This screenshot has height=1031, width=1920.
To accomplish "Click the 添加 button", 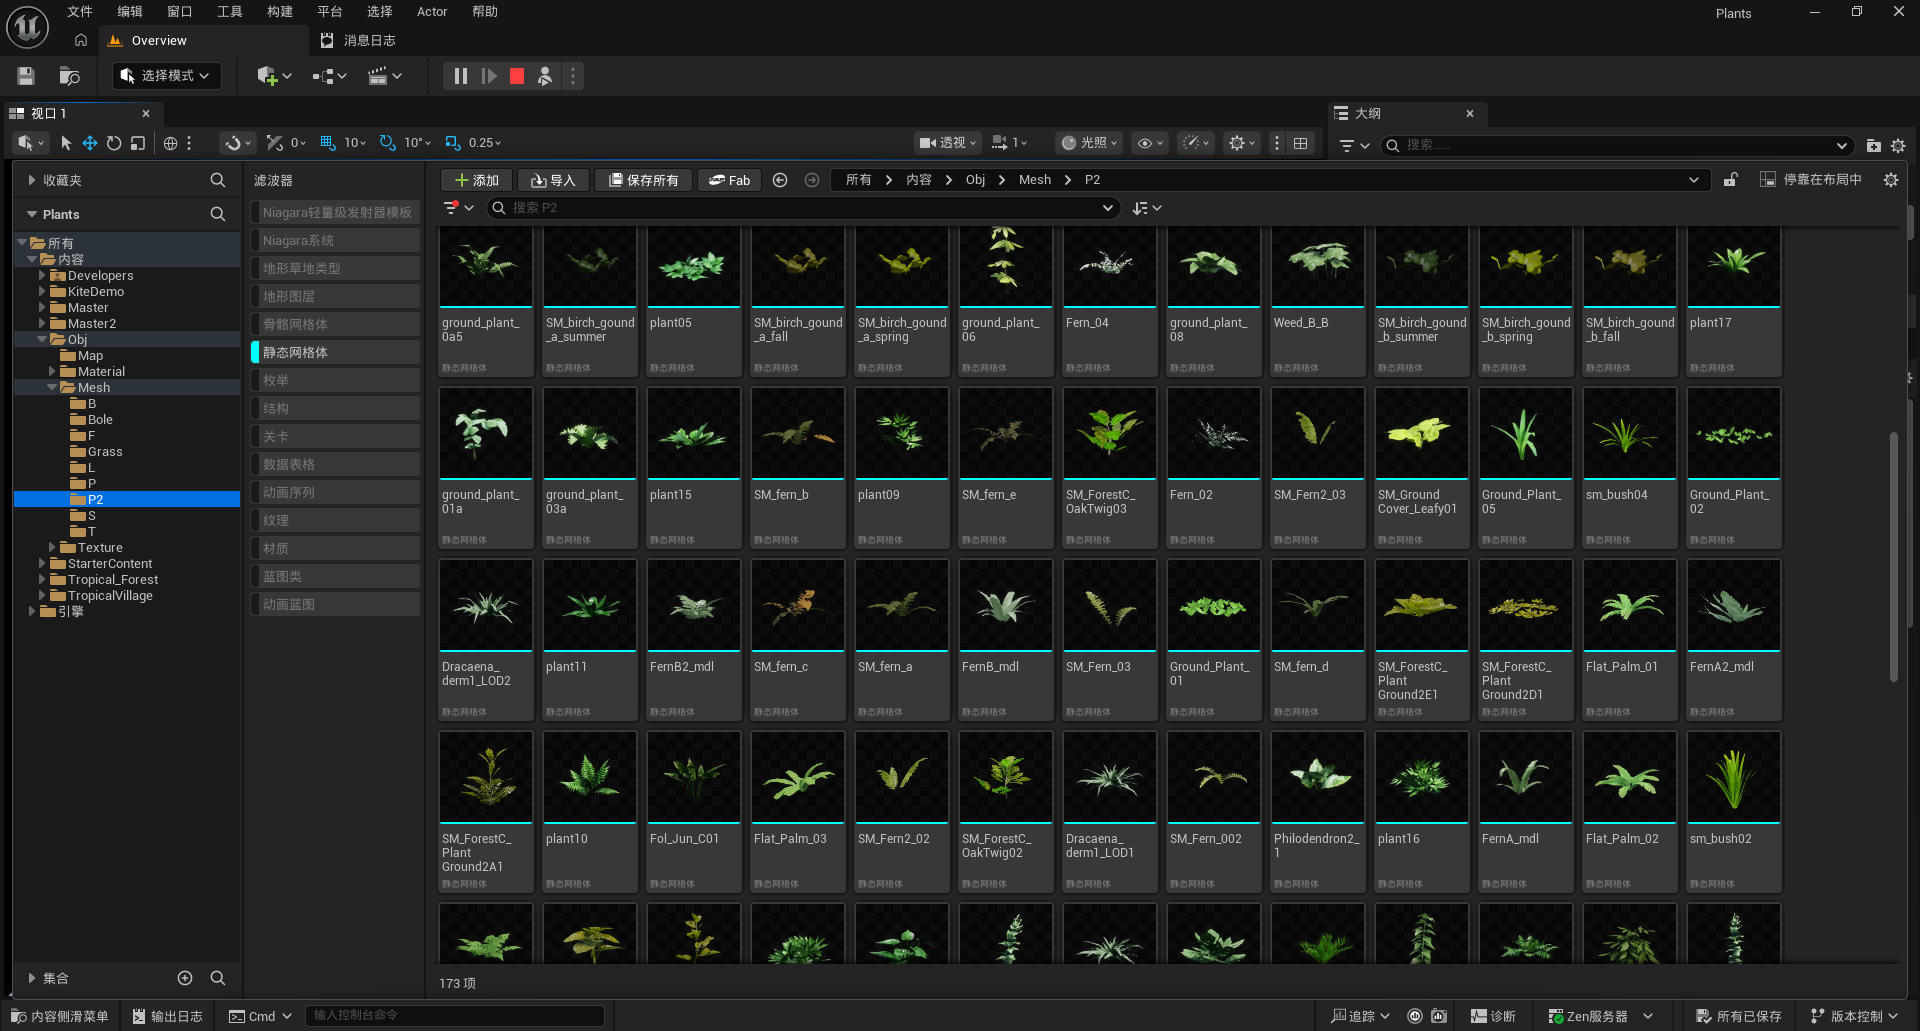I will pos(477,180).
